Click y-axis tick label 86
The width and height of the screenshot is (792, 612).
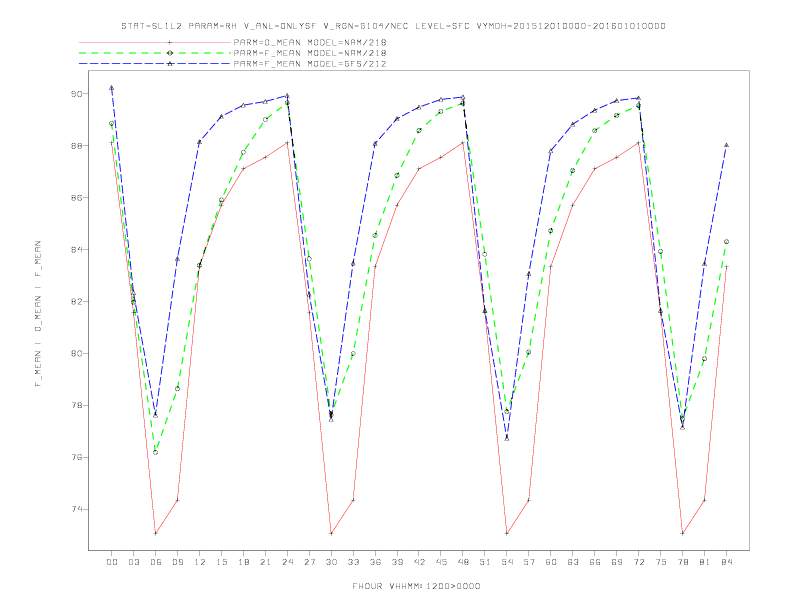[77, 198]
